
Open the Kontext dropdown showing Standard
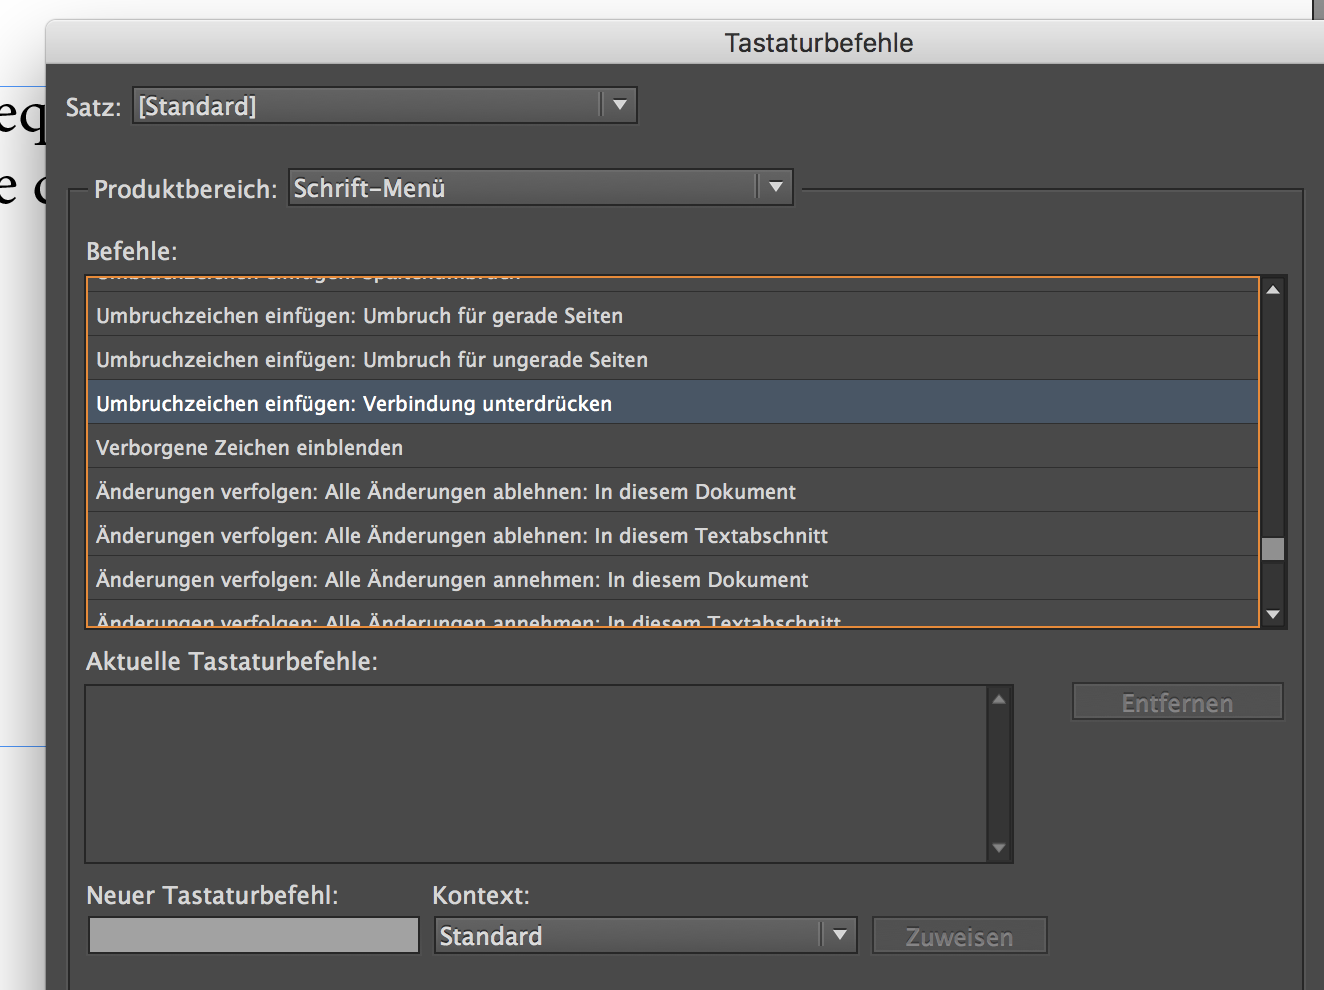tap(645, 935)
